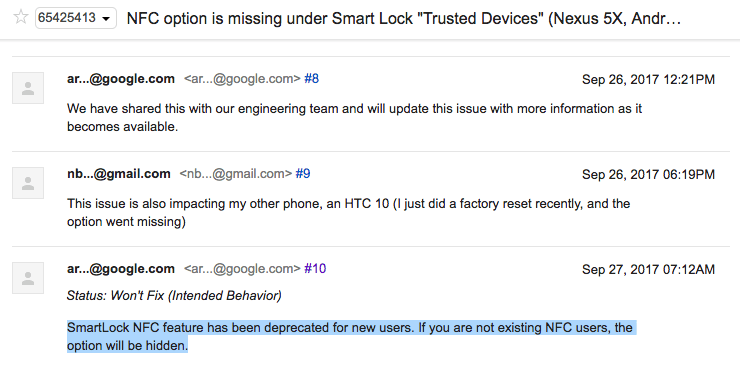
Task: Click the Sep 26, 2017 06:19PM timestamp
Action: (648, 174)
